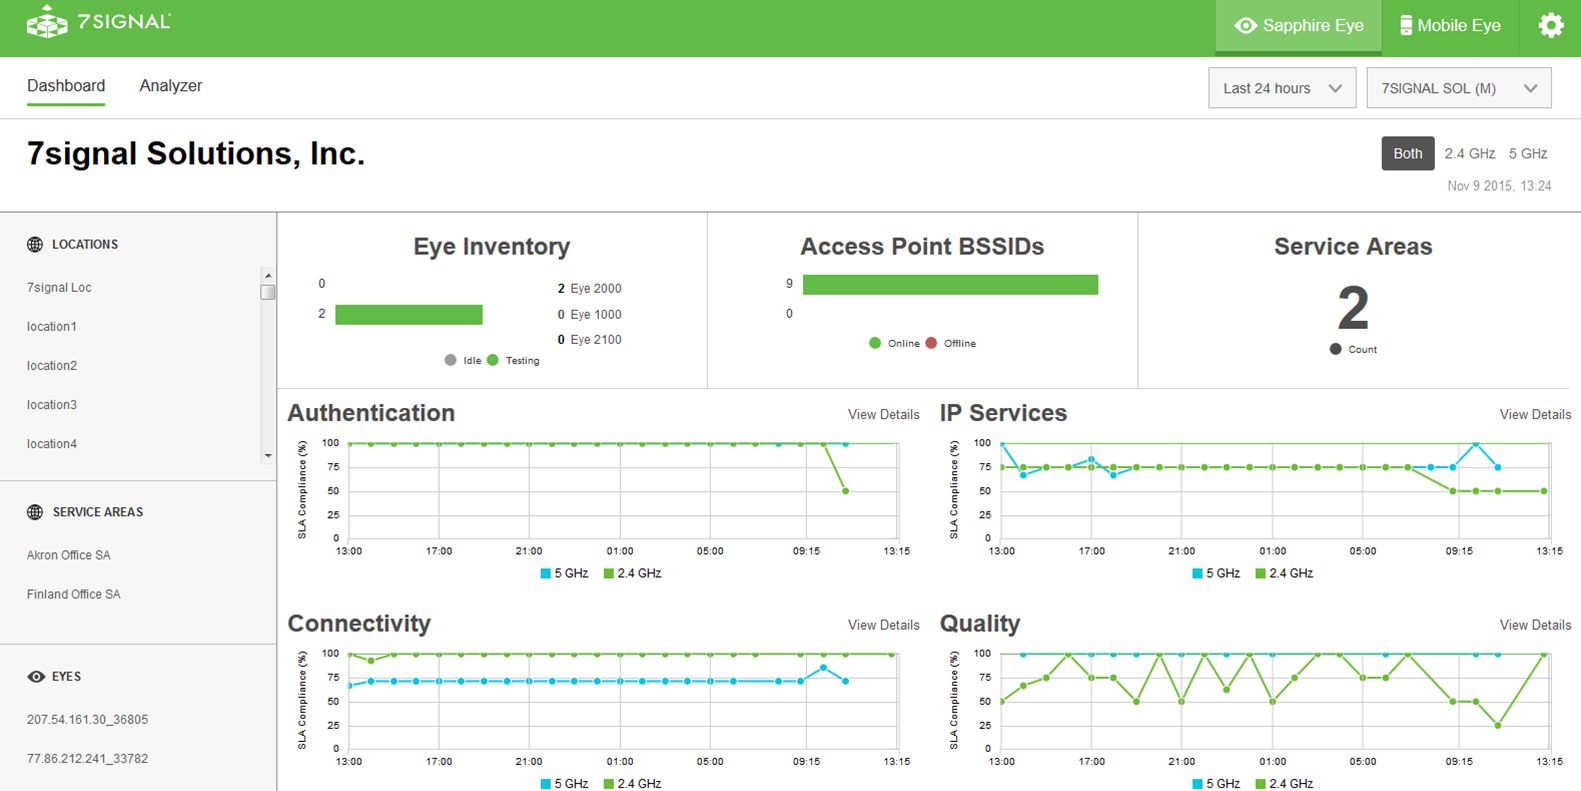Click the Mobile Eye phone icon

coord(1405,26)
